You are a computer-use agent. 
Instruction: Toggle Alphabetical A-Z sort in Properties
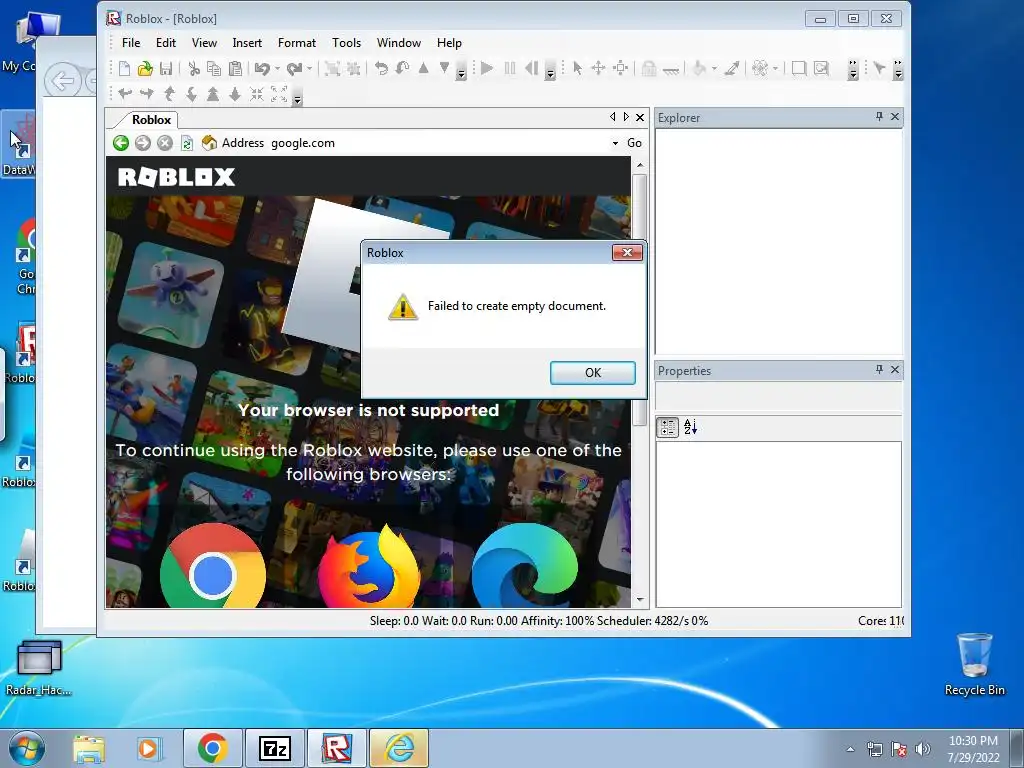(690, 427)
